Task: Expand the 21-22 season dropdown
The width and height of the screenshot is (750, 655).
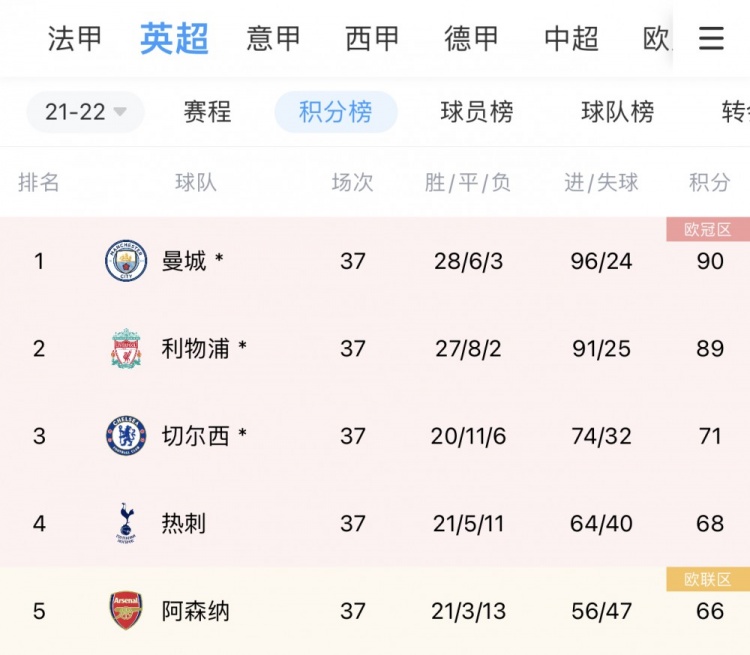Action: click(x=85, y=112)
